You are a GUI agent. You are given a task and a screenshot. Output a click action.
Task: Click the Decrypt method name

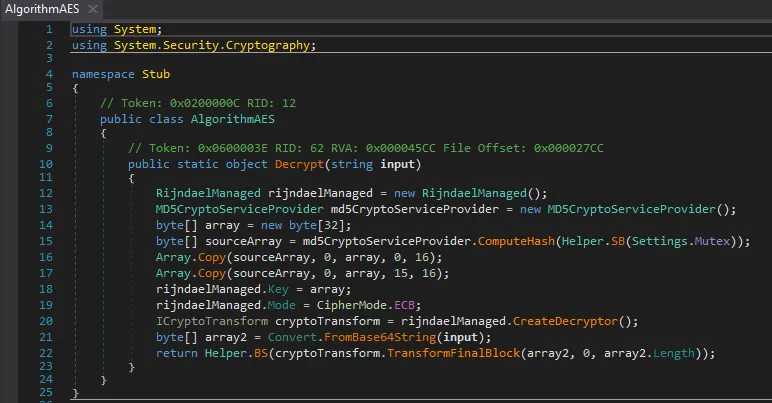(x=297, y=163)
